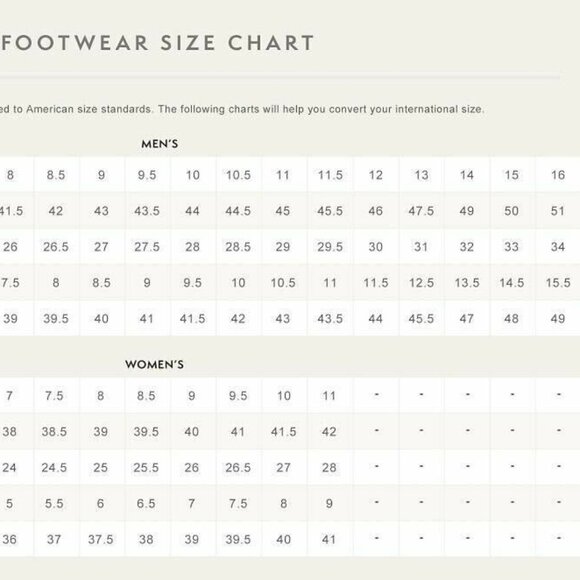
Task: Click the 6.5 cell in women's table
Action: (x=146, y=503)
